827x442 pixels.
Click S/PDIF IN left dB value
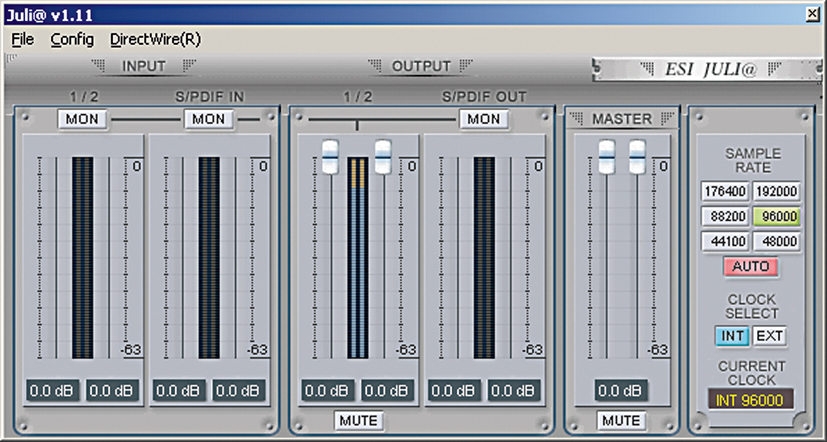178,391
